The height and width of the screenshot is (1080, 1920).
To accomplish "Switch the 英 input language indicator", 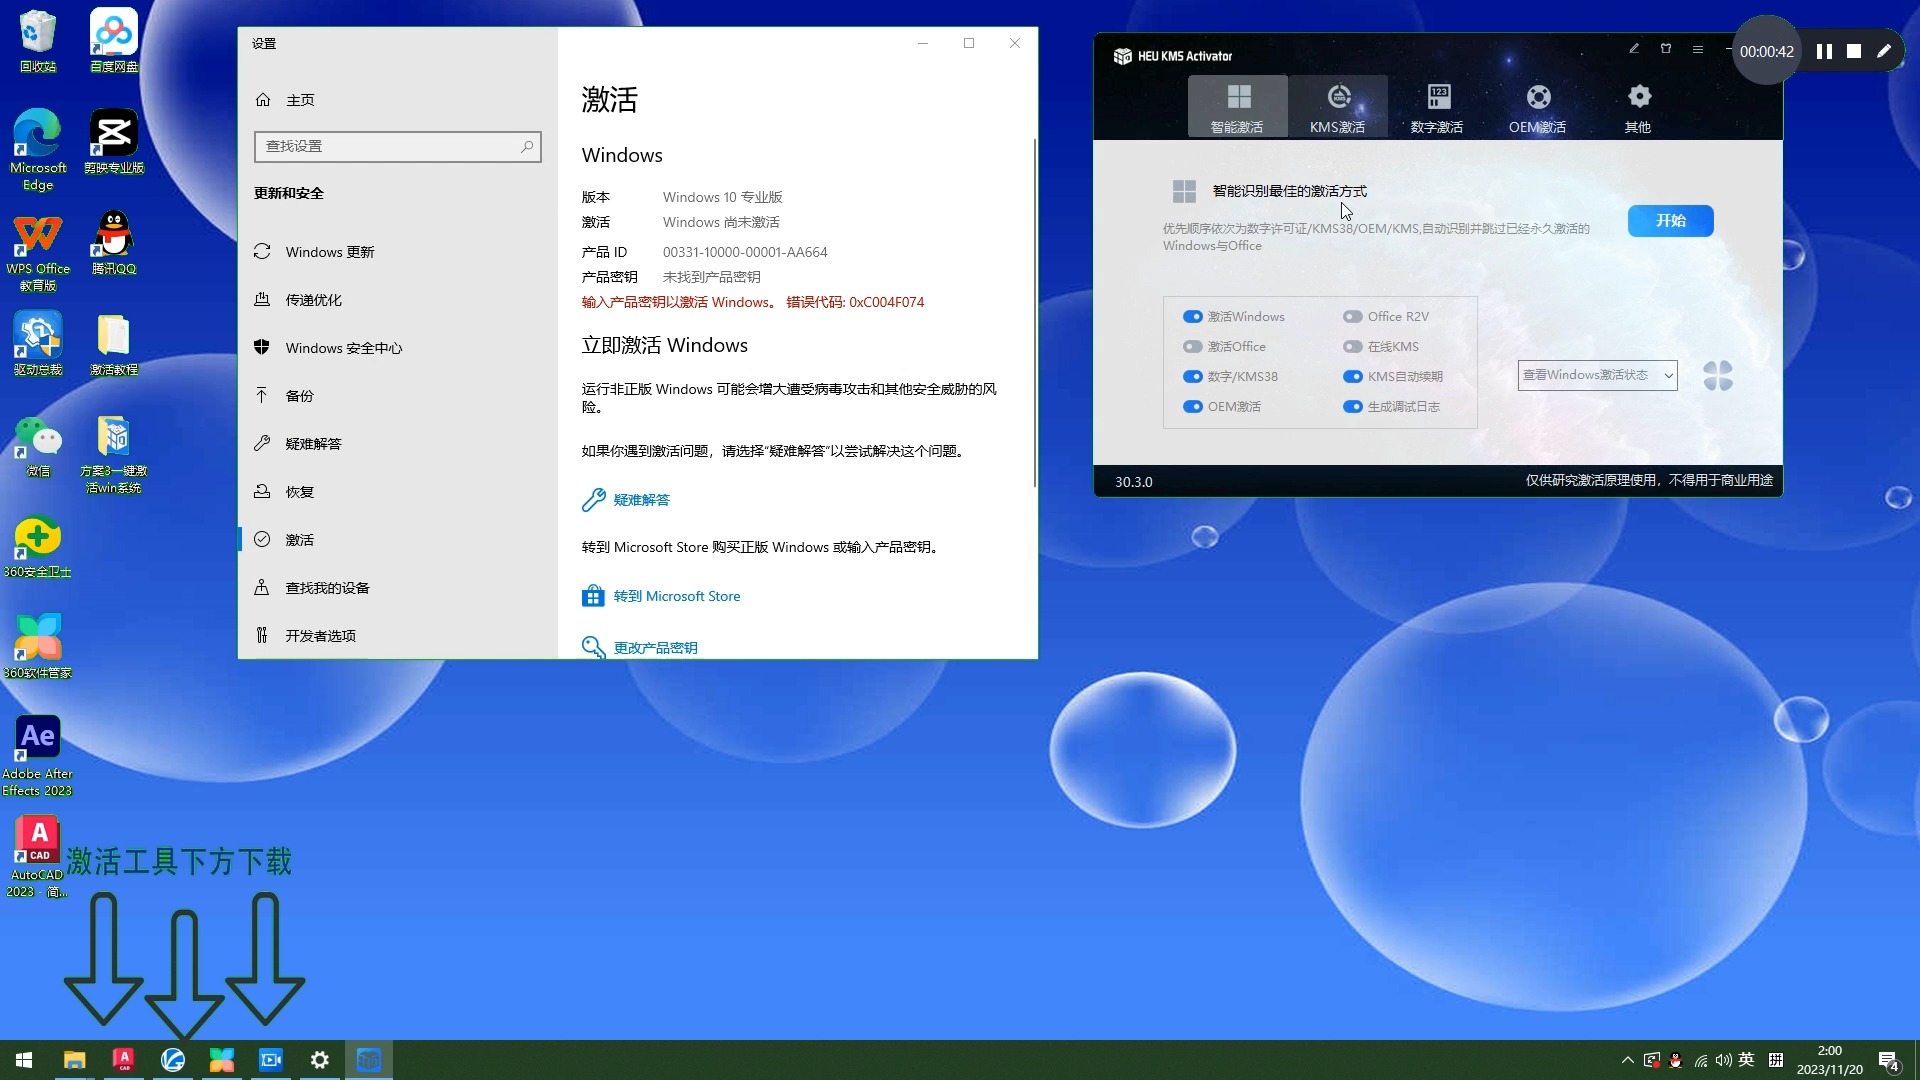I will click(x=1747, y=1060).
